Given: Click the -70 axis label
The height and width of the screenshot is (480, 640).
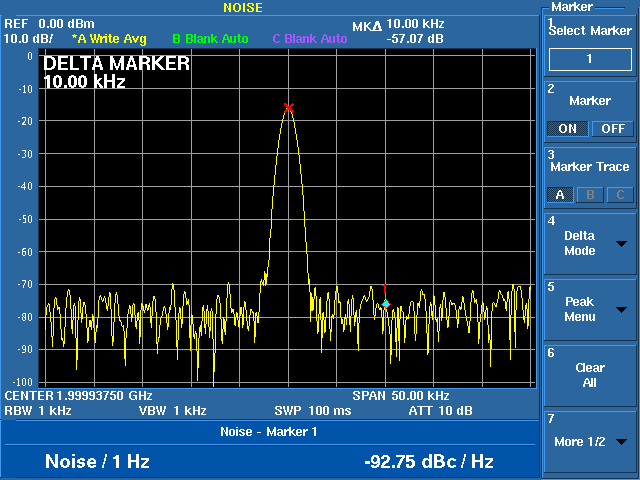Looking at the screenshot, I should click(25, 284).
